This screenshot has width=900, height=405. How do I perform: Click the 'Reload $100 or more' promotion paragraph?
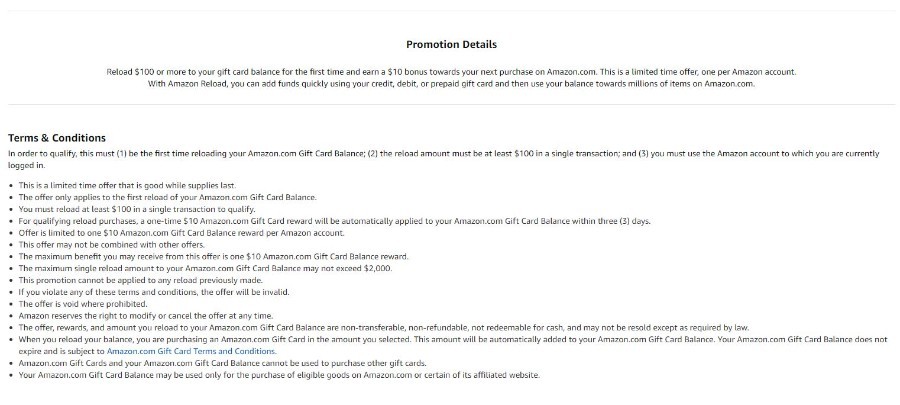pos(451,78)
